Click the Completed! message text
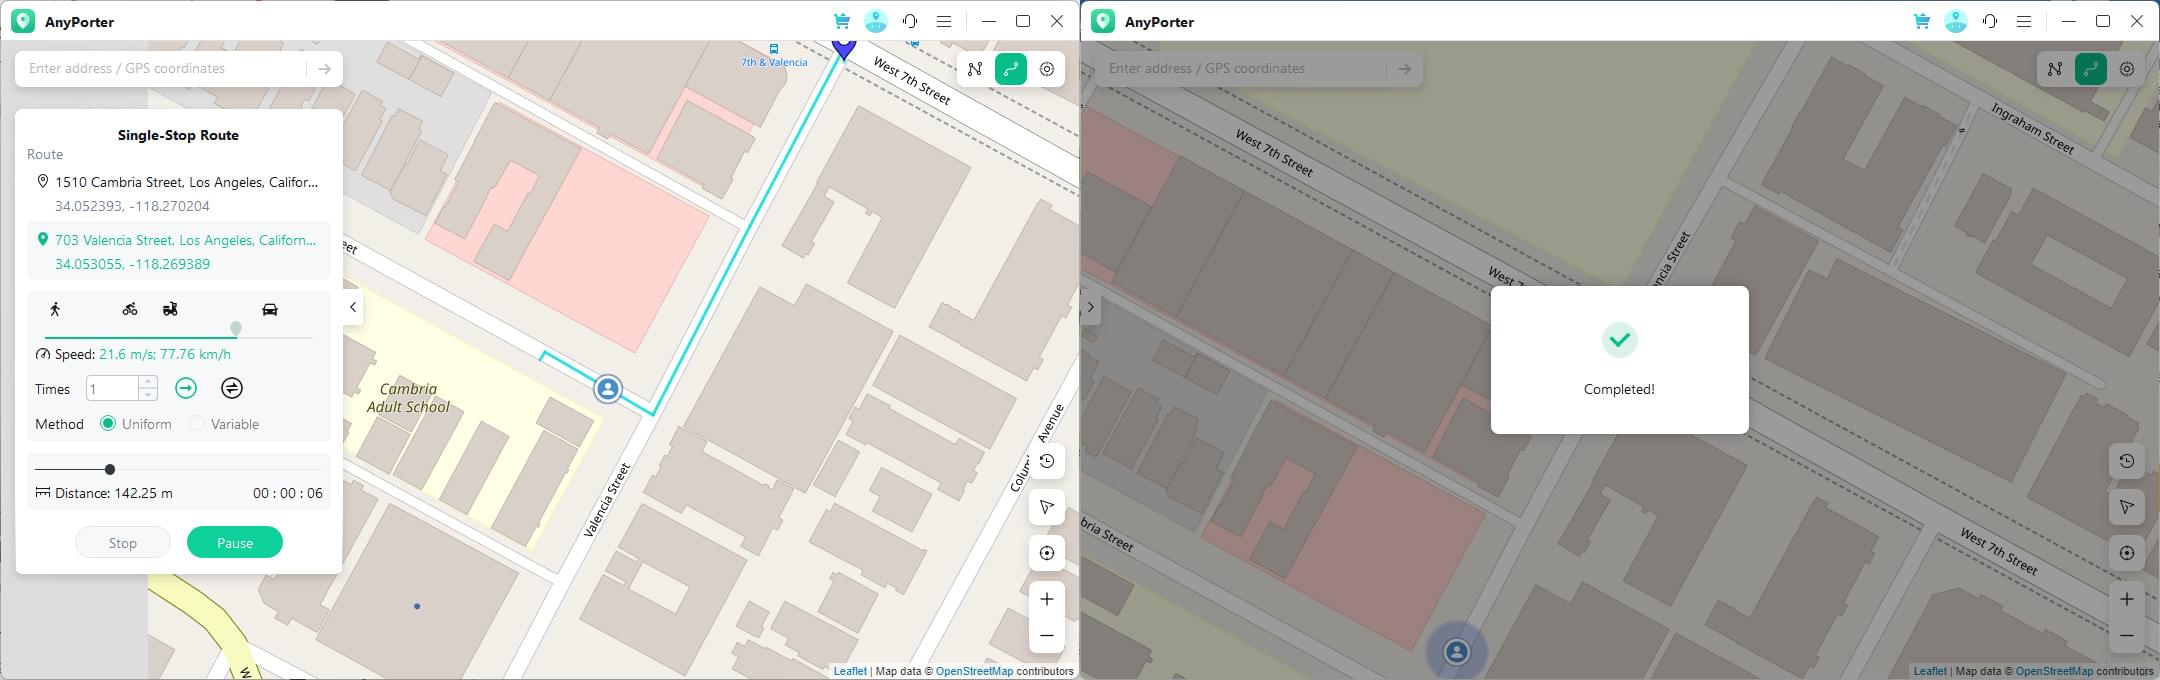Image resolution: width=2160 pixels, height=680 pixels. pos(1619,389)
